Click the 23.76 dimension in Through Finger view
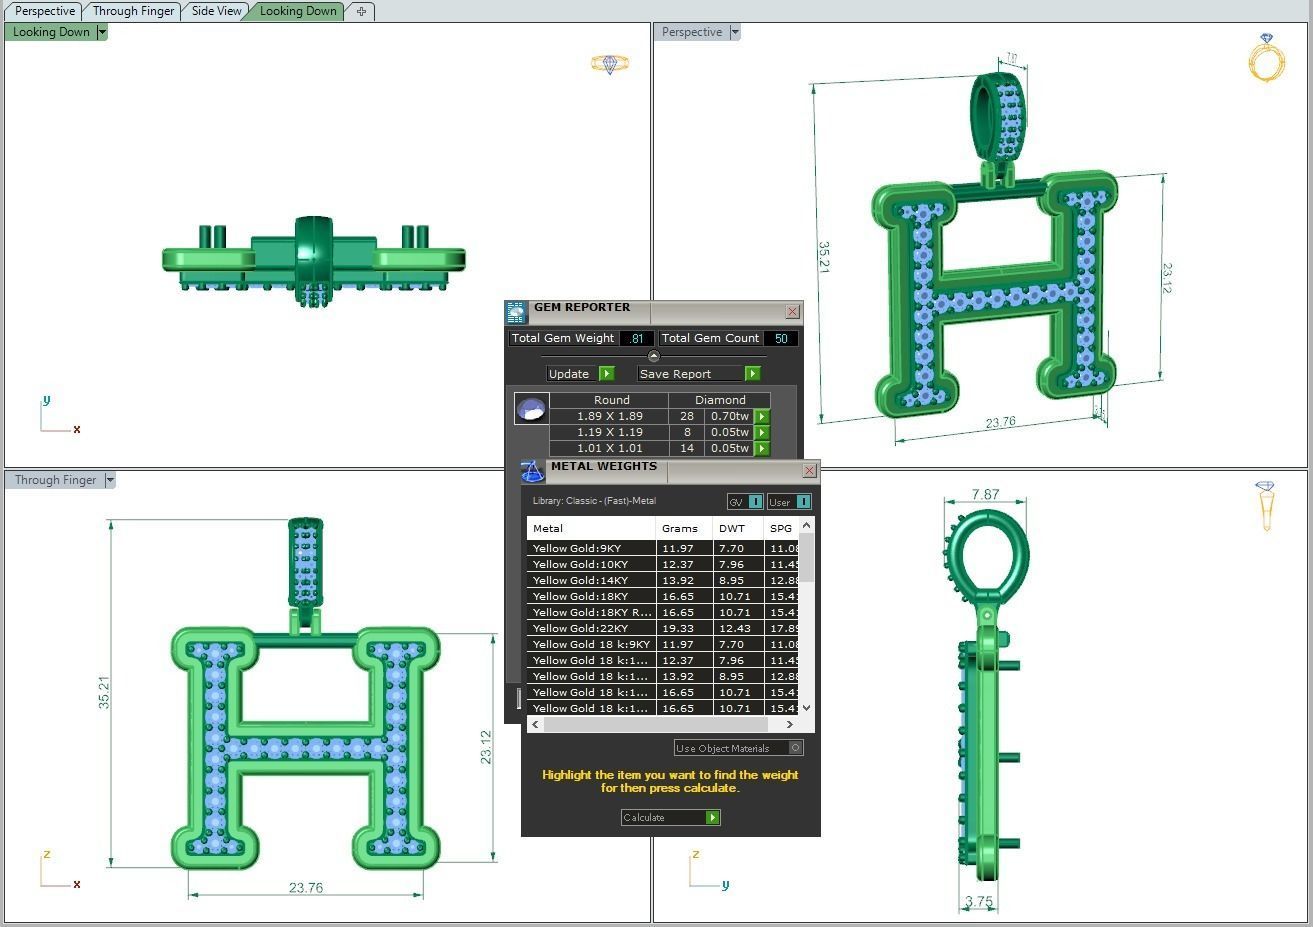1313x927 pixels. (306, 887)
